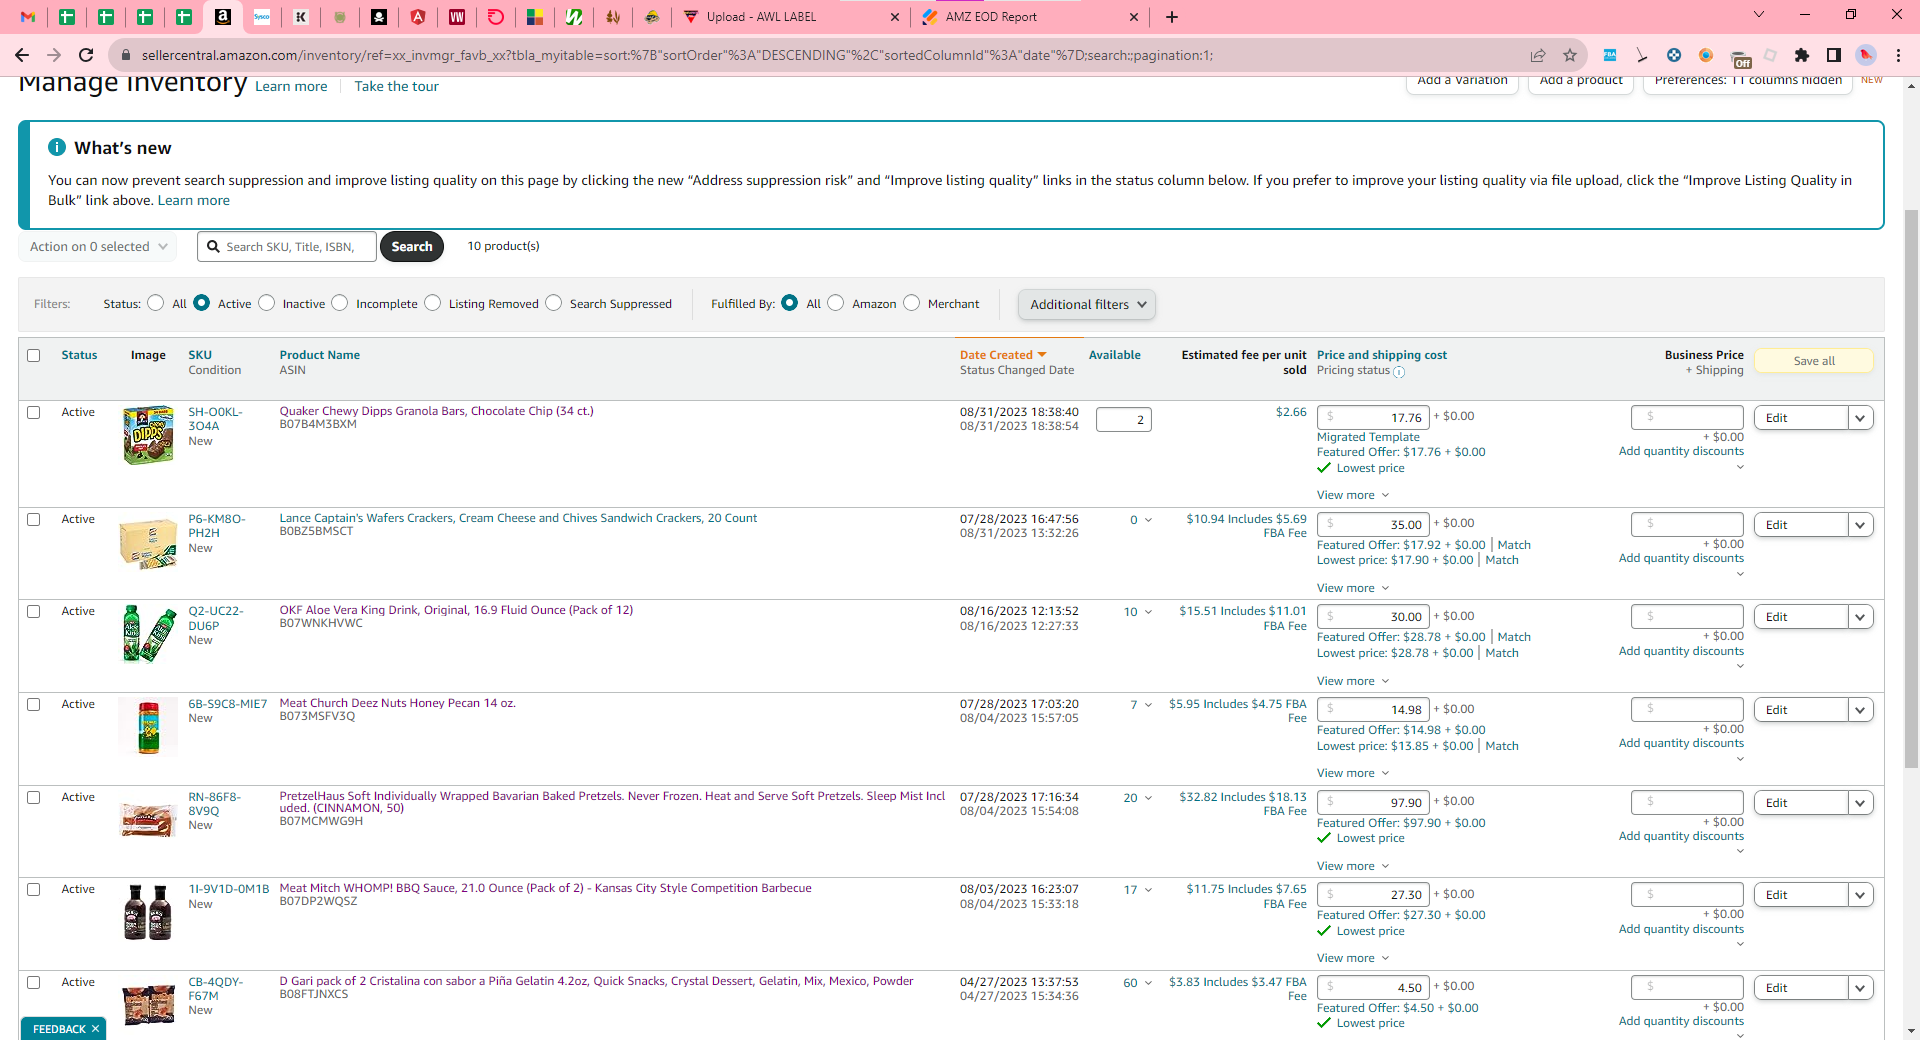
Task: Open the Chrome profile avatar
Action: point(1866,55)
